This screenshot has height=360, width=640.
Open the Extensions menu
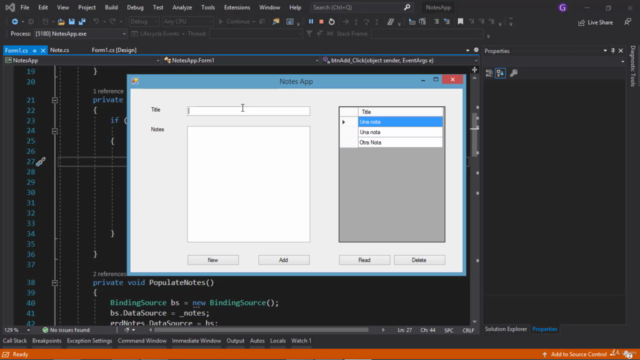point(237,7)
